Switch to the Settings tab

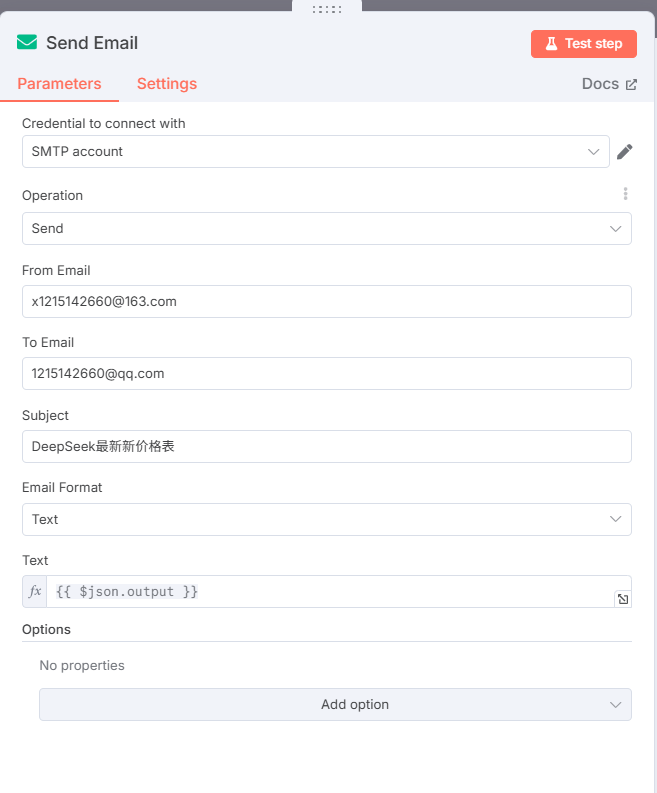(167, 84)
